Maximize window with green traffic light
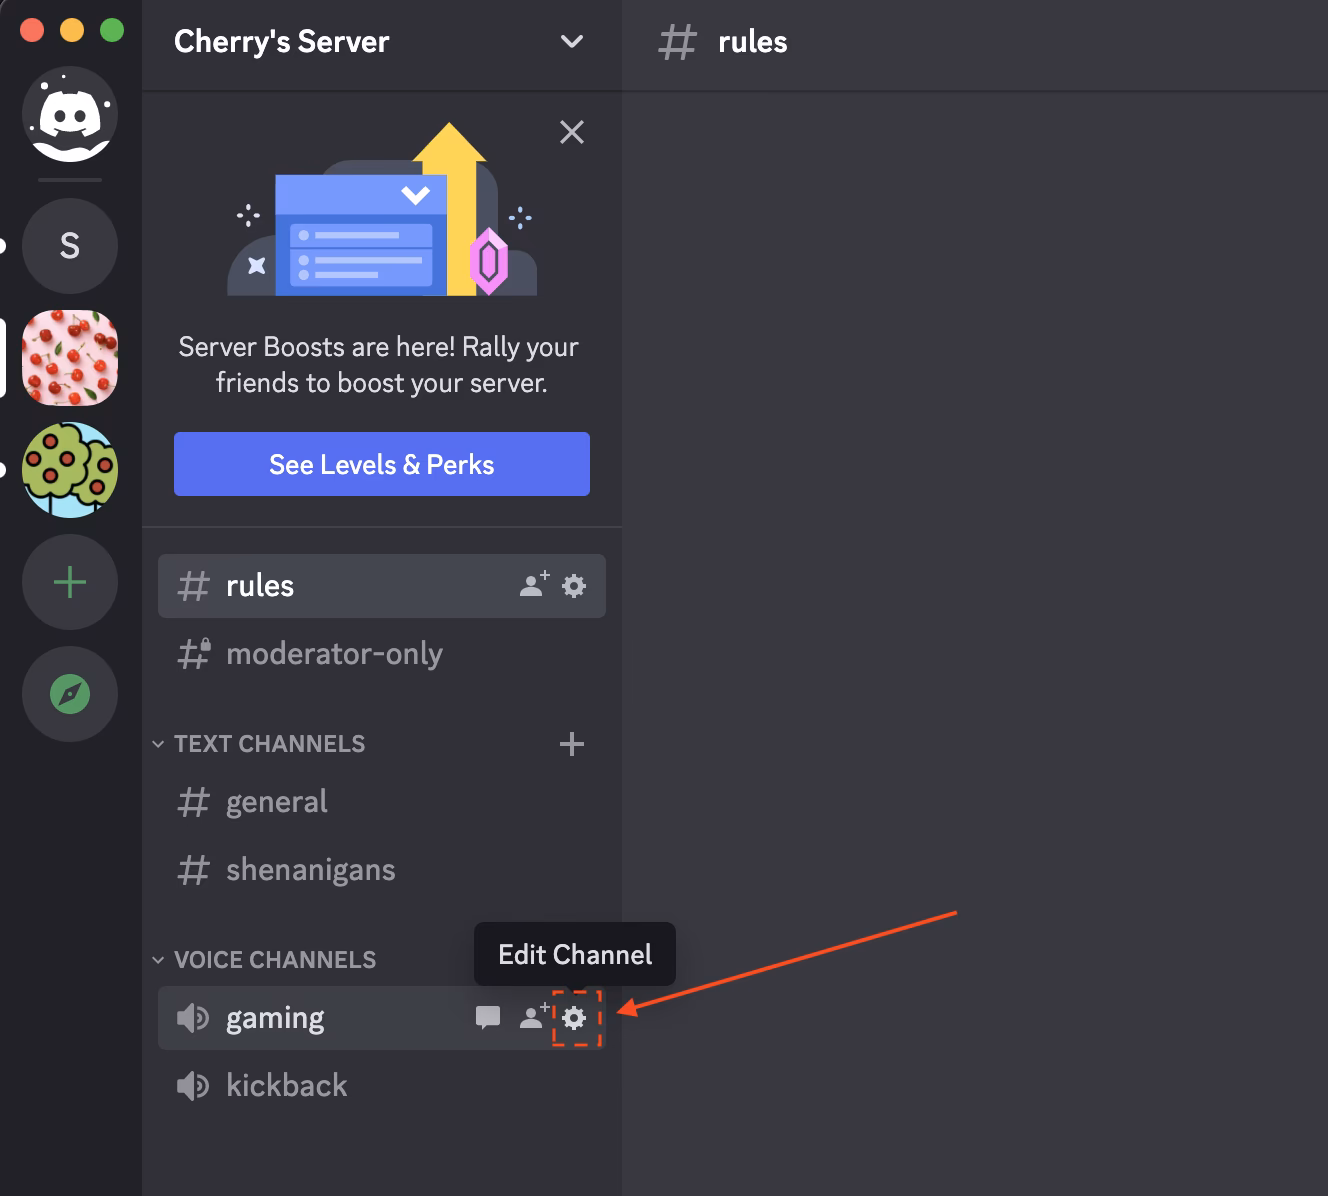 [x=112, y=30]
